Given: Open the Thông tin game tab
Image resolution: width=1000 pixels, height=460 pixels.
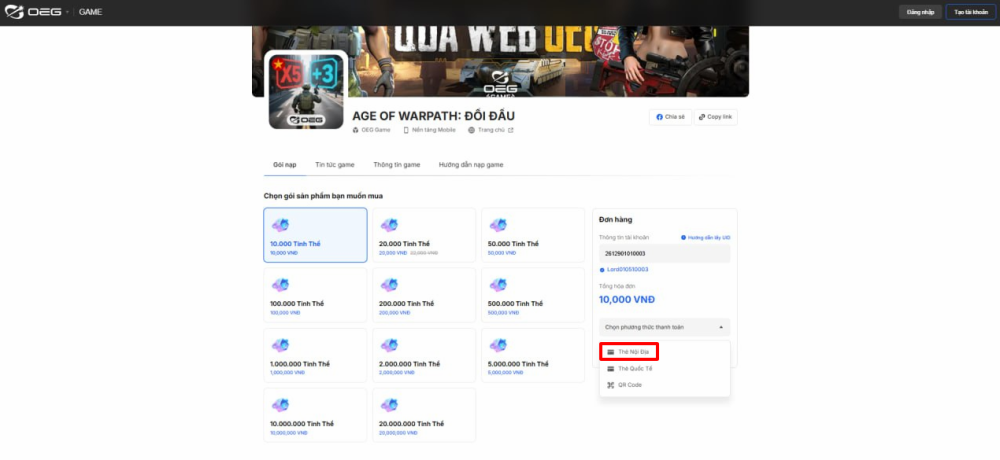Looking at the screenshot, I should [396, 165].
